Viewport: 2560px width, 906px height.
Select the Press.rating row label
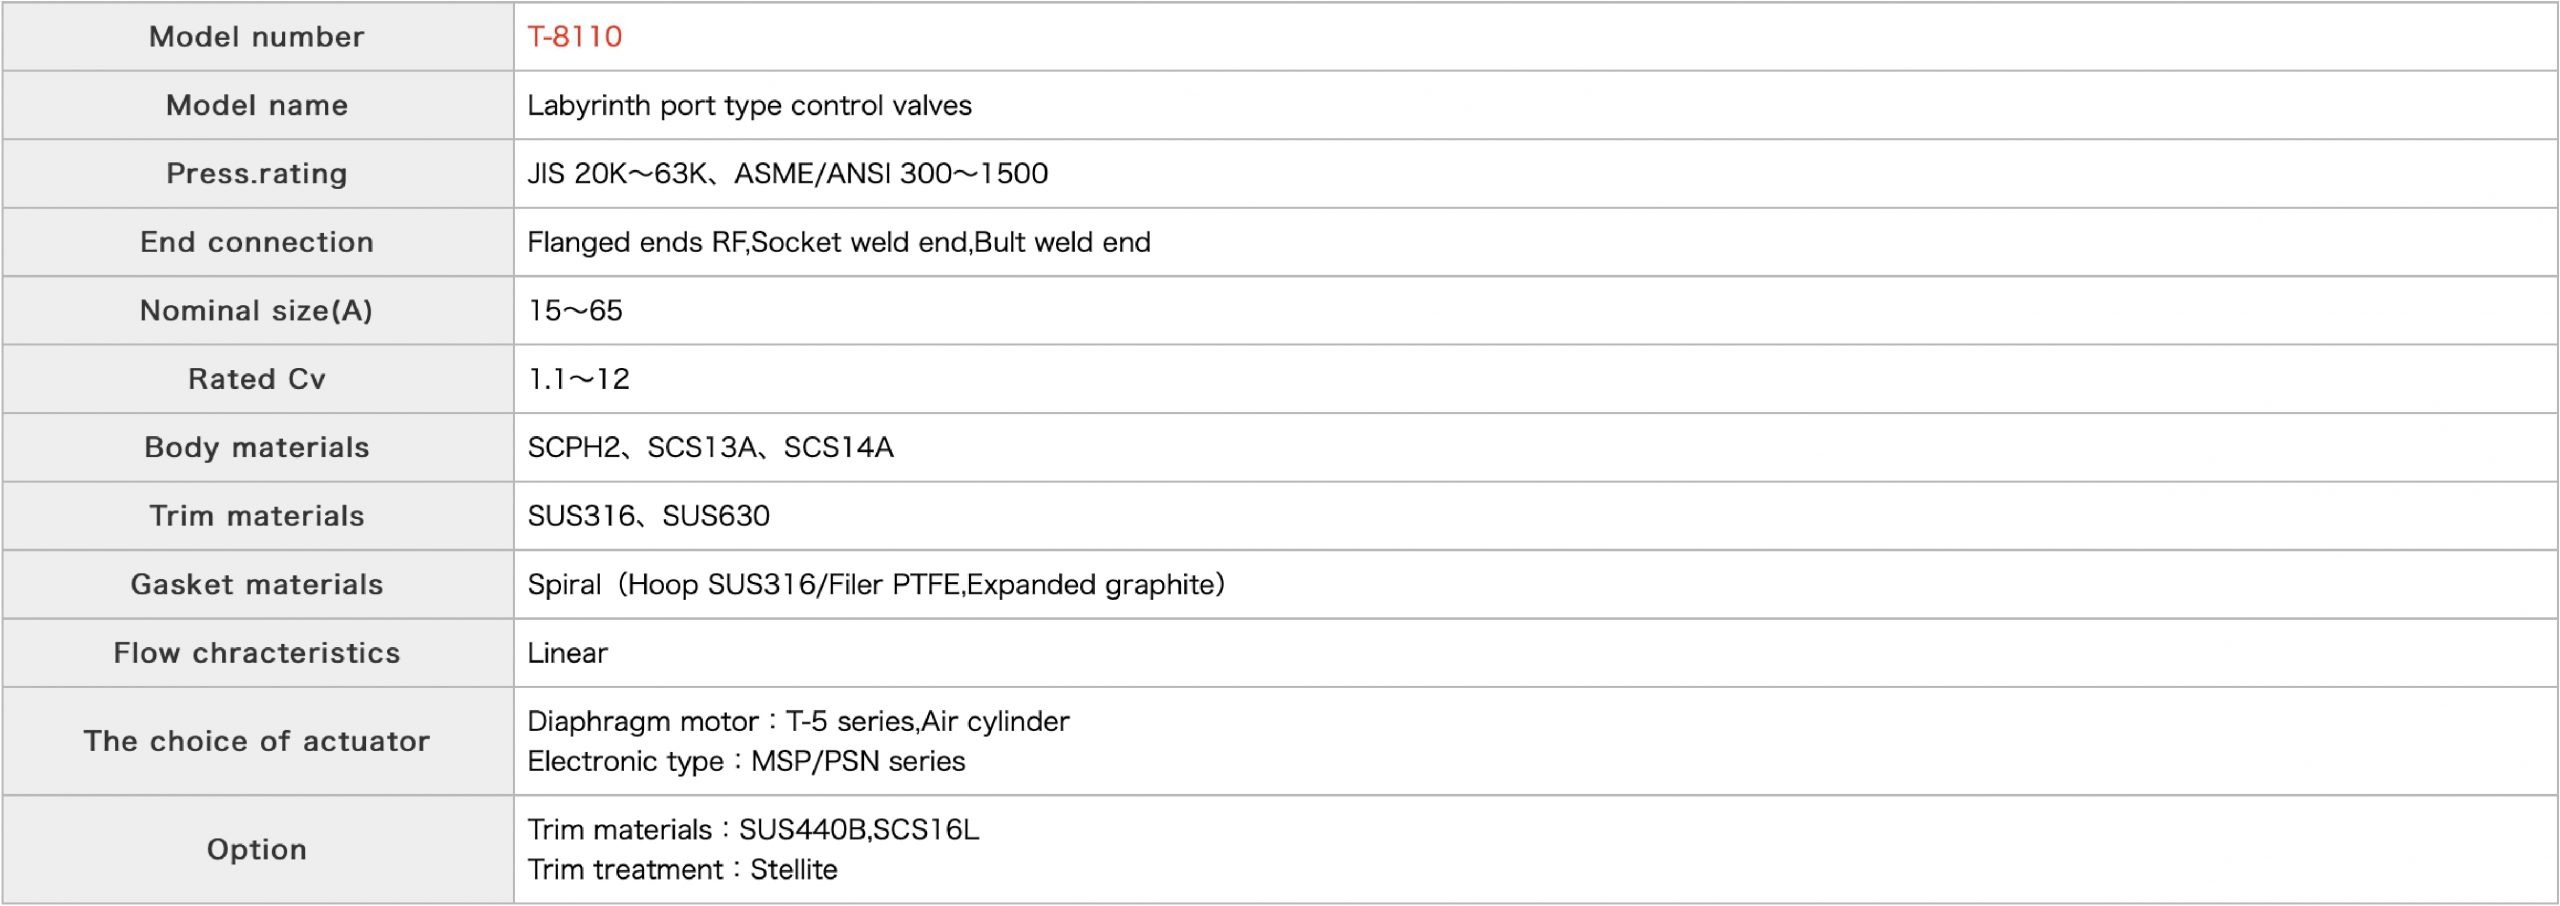tap(257, 173)
